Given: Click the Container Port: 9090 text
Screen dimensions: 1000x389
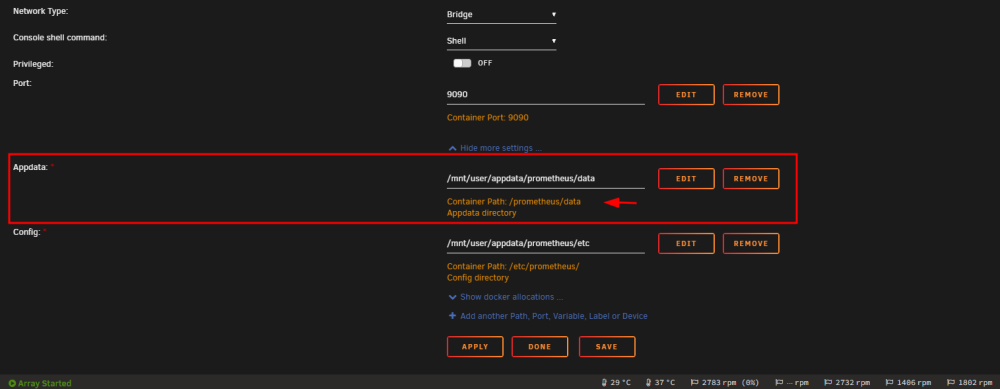Looking at the screenshot, I should [488, 118].
